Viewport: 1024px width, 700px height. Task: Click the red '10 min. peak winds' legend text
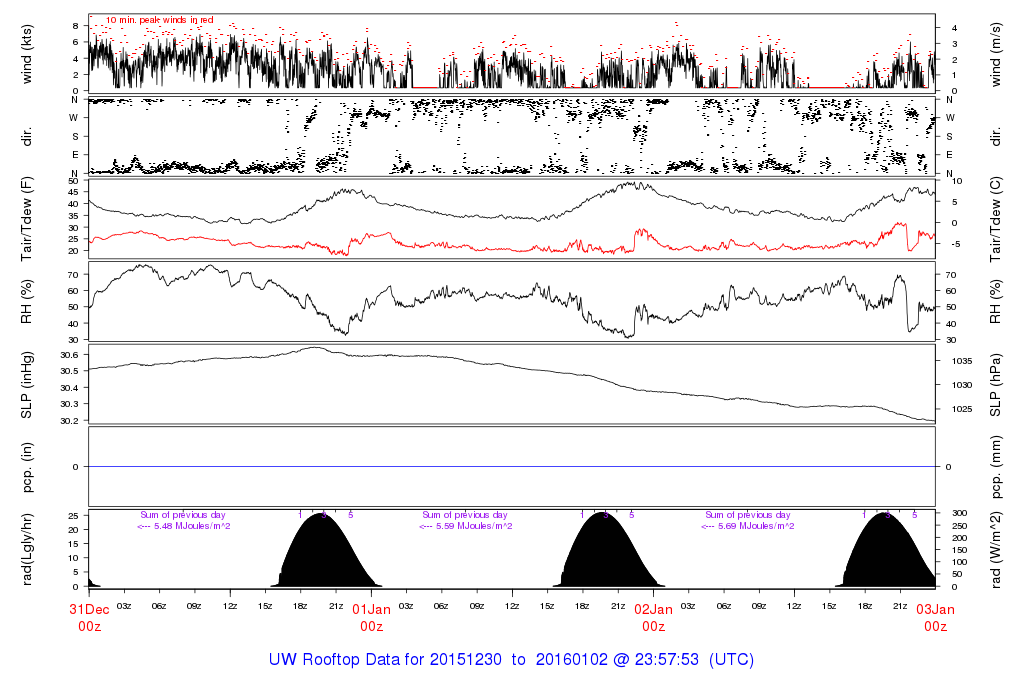(159, 20)
